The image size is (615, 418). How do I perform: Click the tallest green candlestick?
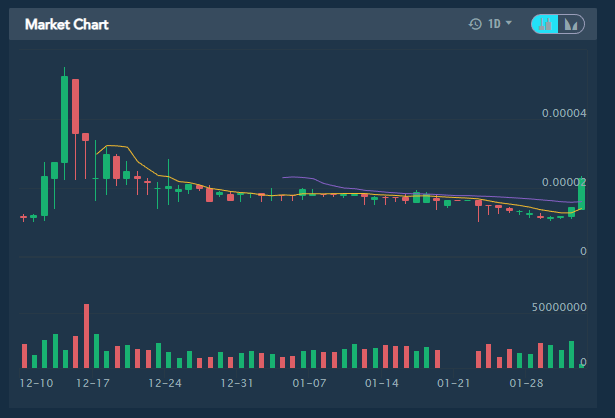point(65,118)
